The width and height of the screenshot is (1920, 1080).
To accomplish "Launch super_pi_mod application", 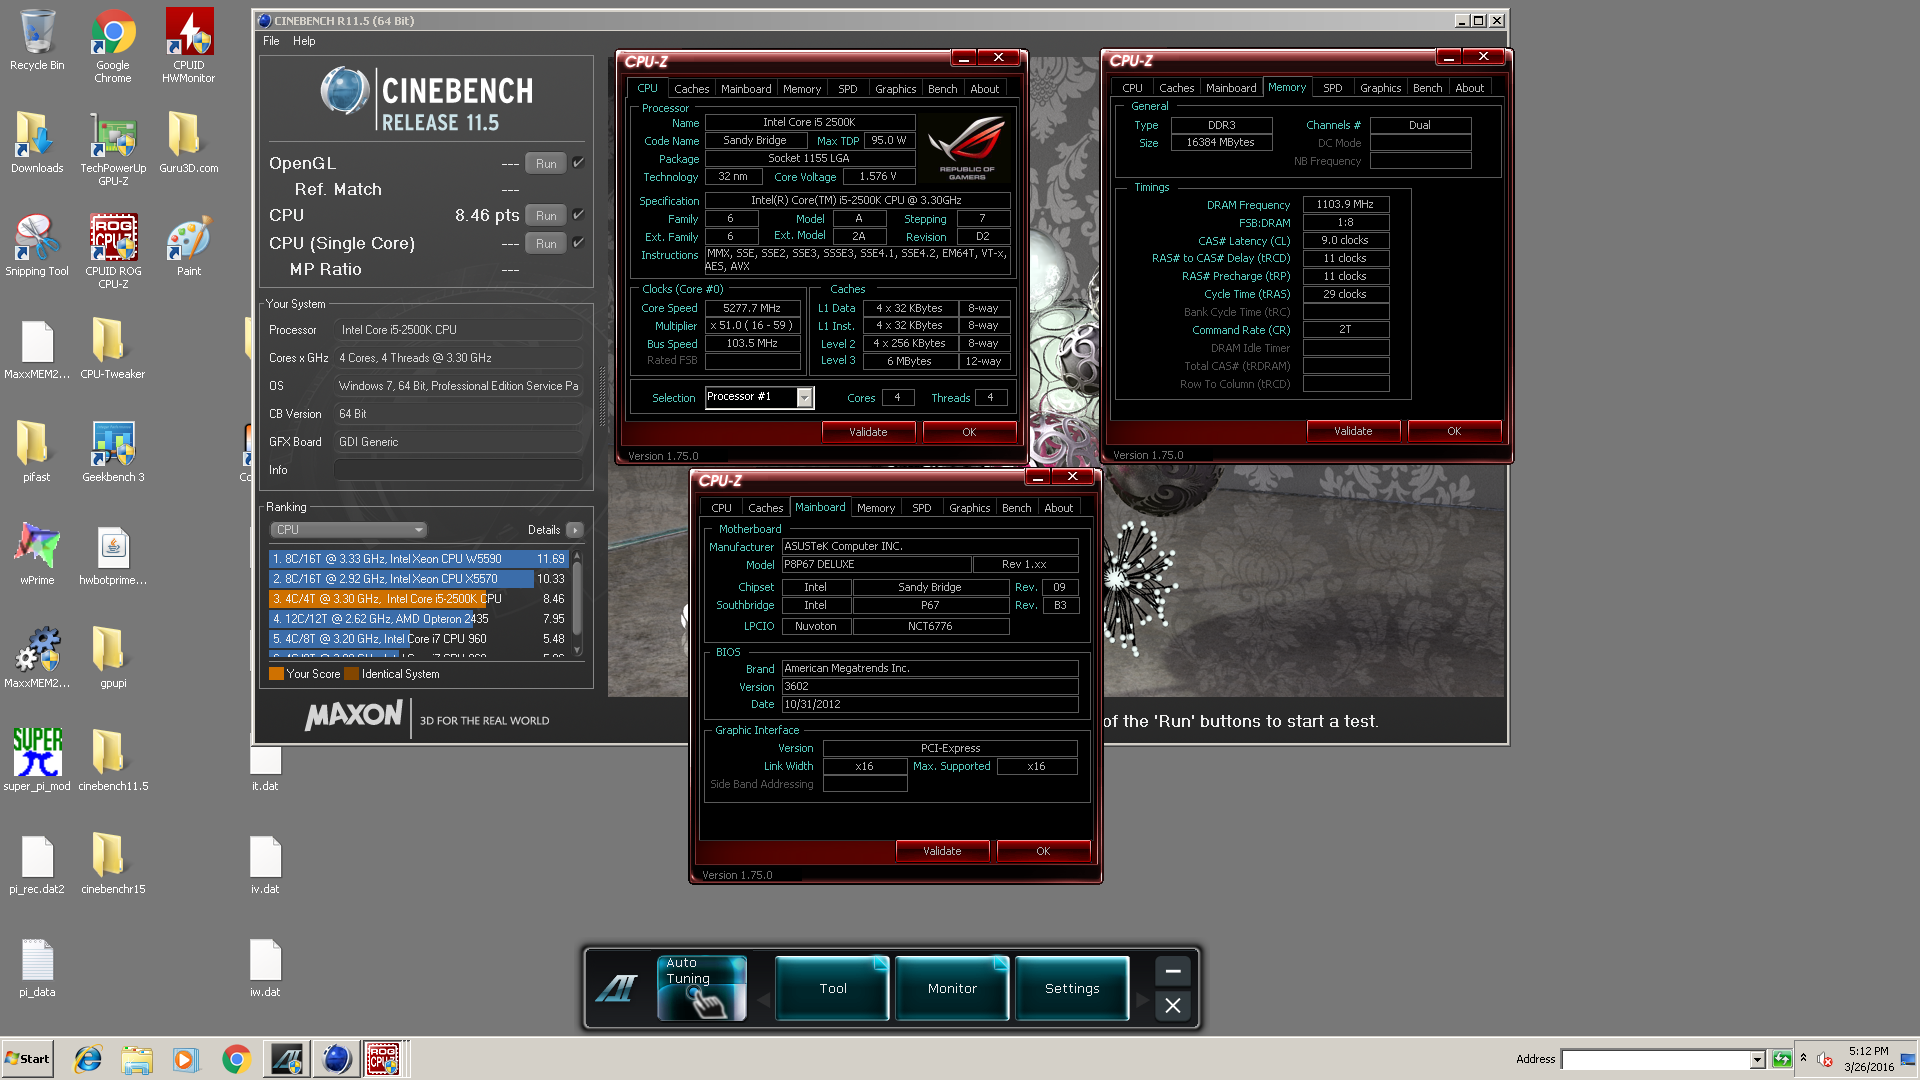I will tap(37, 761).
